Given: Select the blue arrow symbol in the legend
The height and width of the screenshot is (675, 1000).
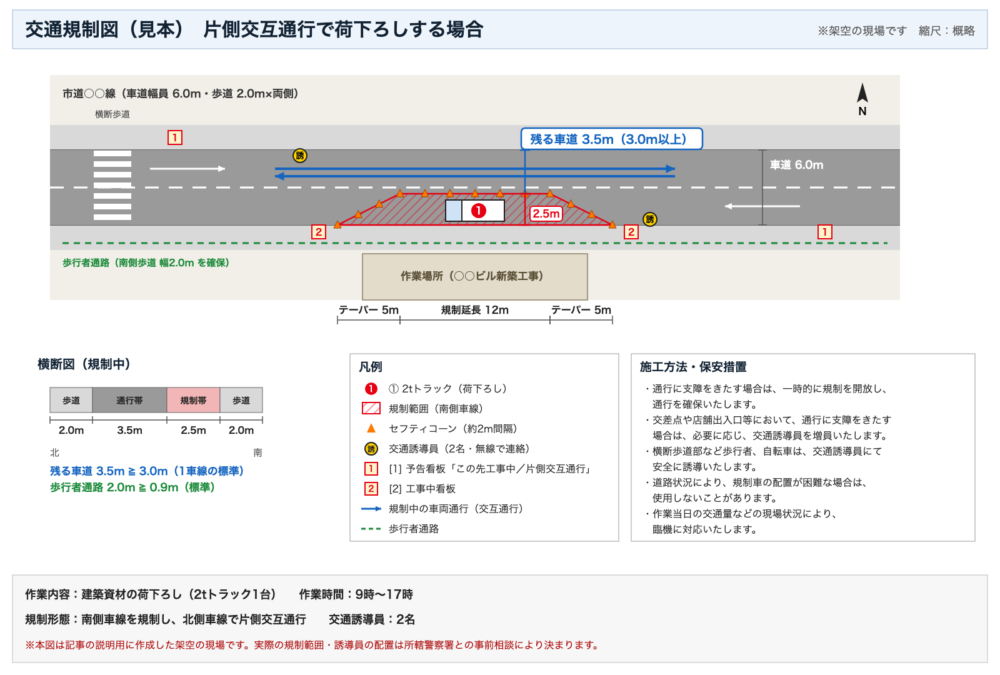Looking at the screenshot, I should (371, 508).
